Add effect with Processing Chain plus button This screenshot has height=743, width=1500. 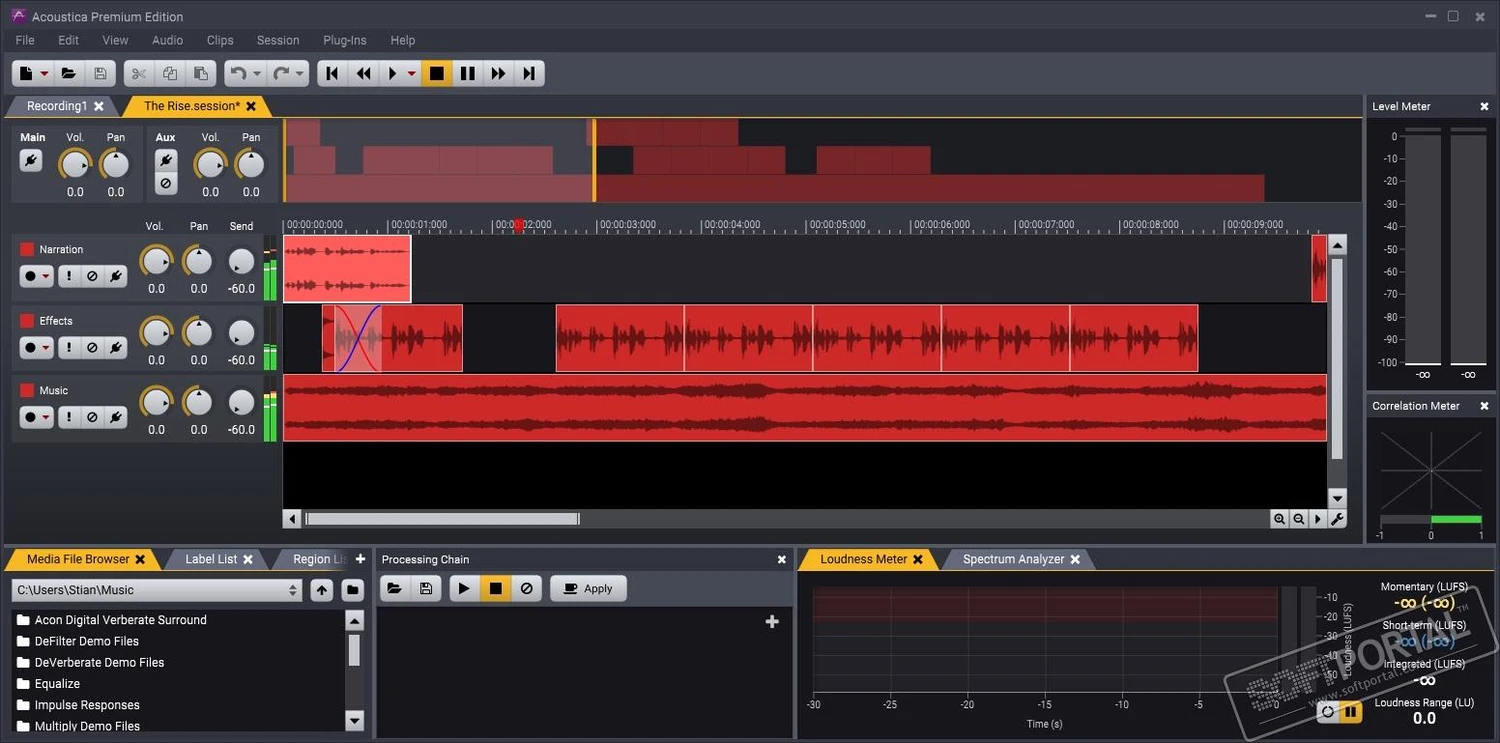[x=771, y=622]
